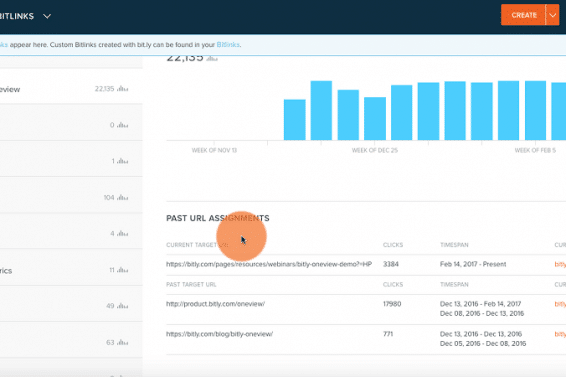Click the stats icon in the 1 click row
Image resolution: width=566 pixels, height=377 pixels.
(x=123, y=161)
